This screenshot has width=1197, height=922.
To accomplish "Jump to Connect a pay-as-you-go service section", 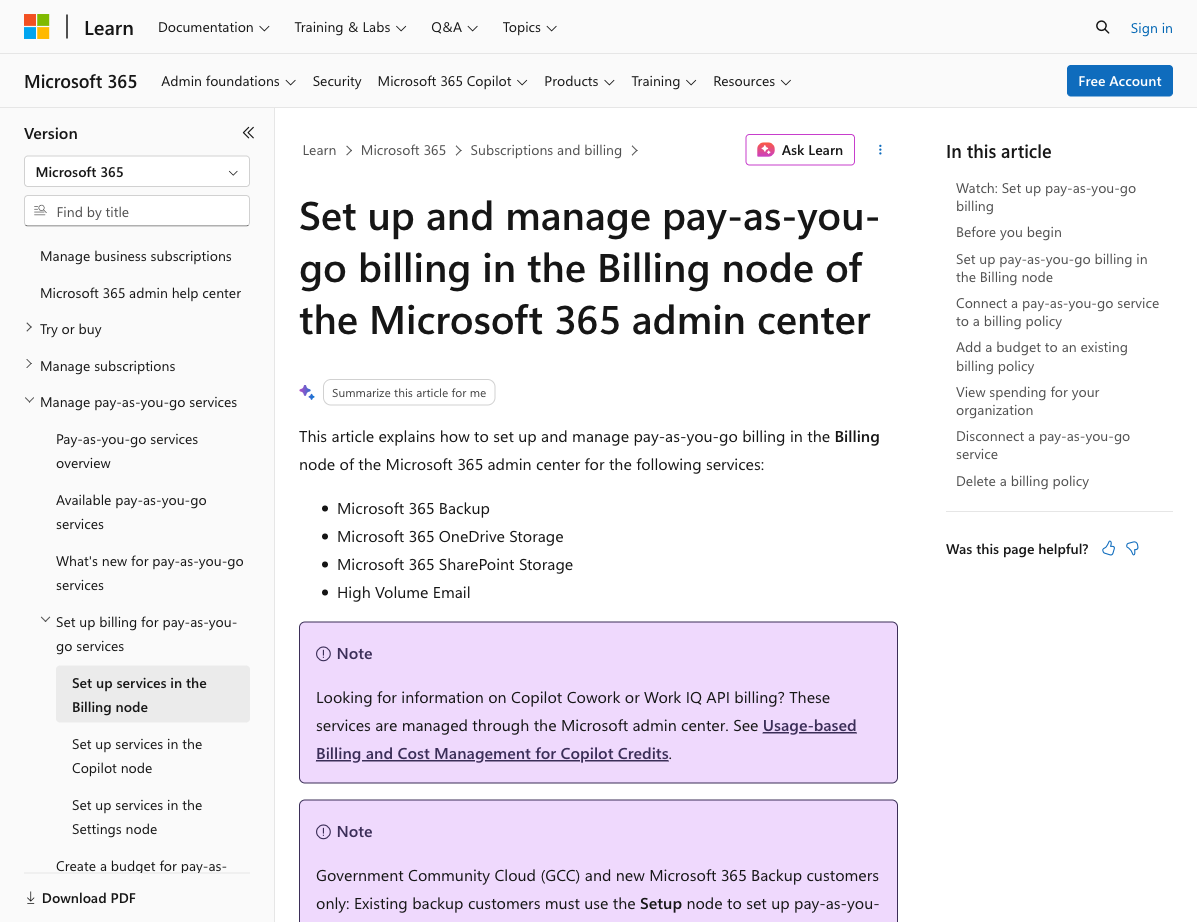I will pos(1057,312).
